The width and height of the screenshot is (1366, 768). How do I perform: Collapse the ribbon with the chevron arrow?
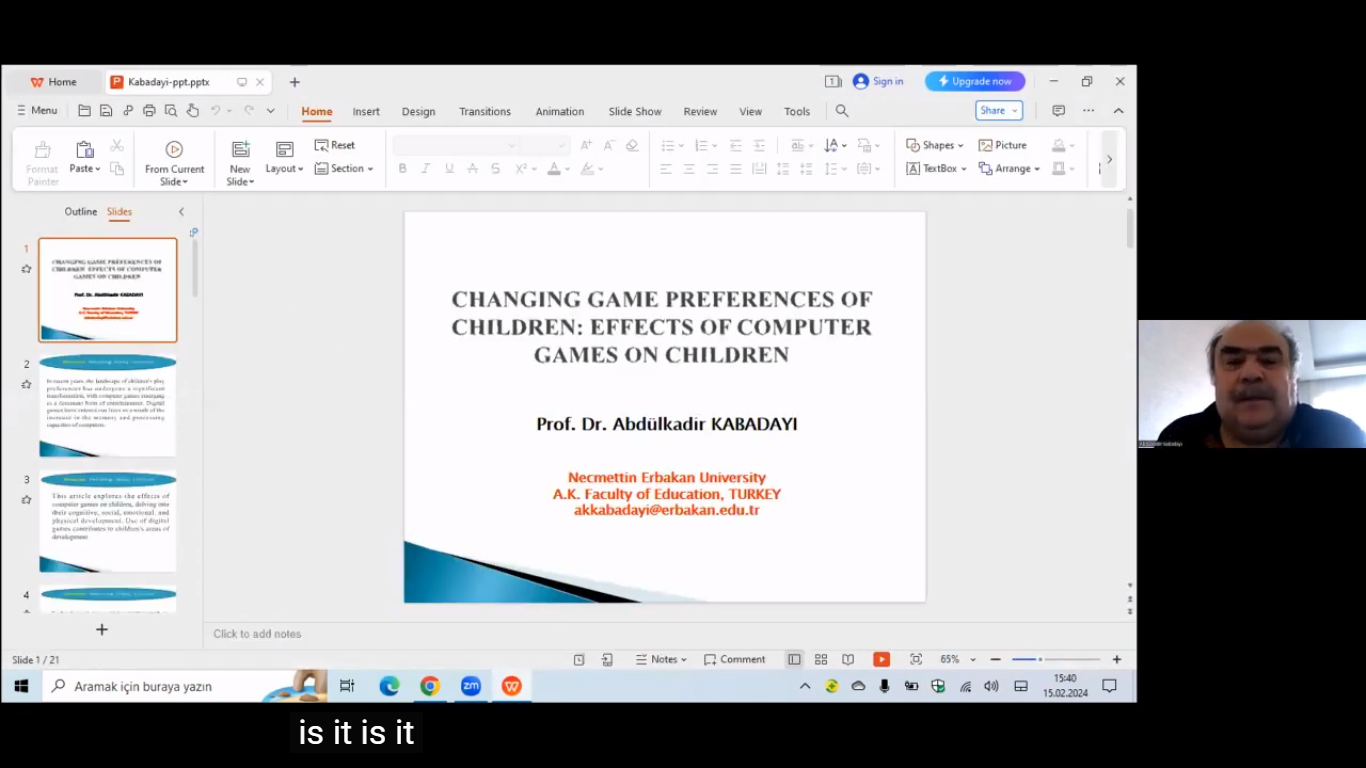(x=1118, y=111)
